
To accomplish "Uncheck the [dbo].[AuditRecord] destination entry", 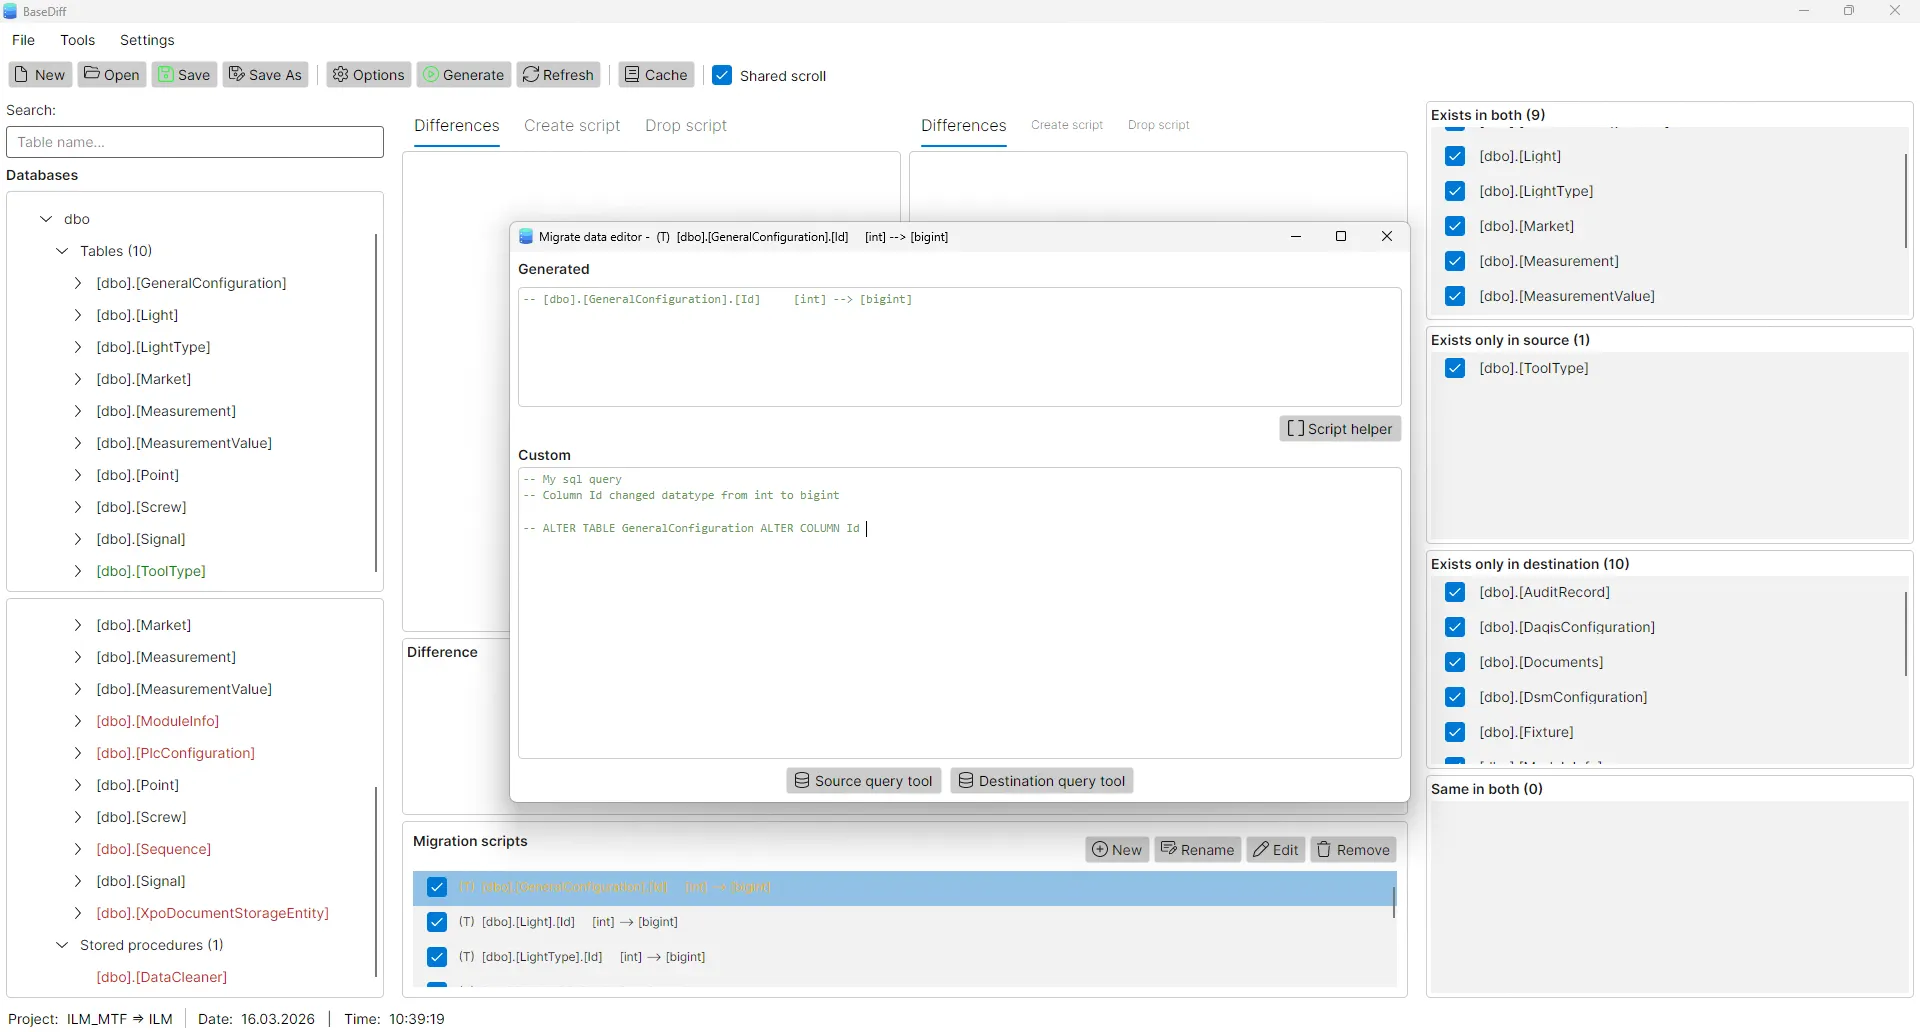I will coord(1456,592).
